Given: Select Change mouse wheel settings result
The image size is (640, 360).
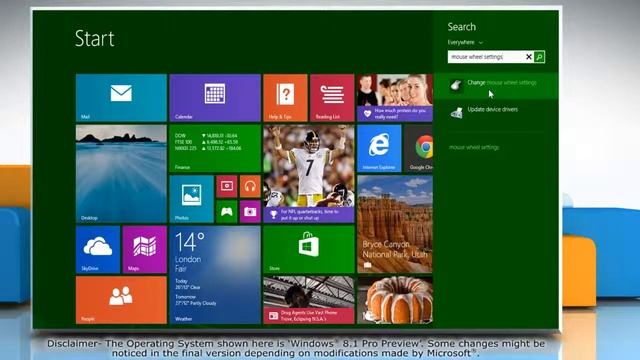Looking at the screenshot, I should click(496, 86).
